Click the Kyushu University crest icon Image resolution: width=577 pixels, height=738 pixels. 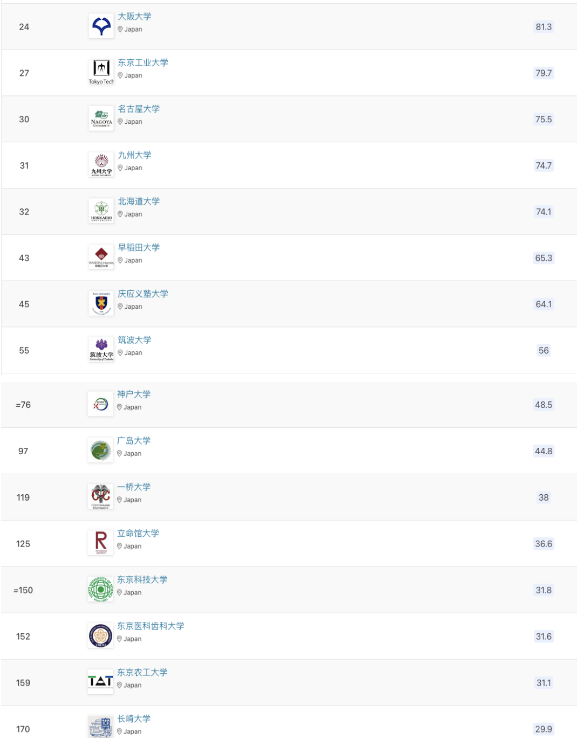tap(101, 165)
